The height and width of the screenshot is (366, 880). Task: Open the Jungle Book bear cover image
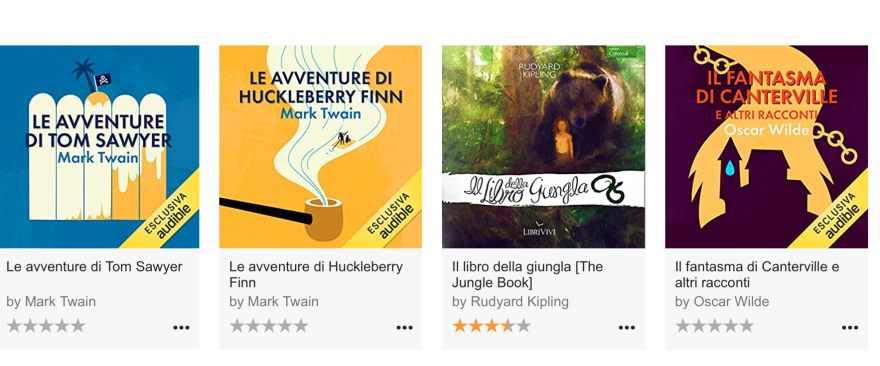[x=543, y=147]
